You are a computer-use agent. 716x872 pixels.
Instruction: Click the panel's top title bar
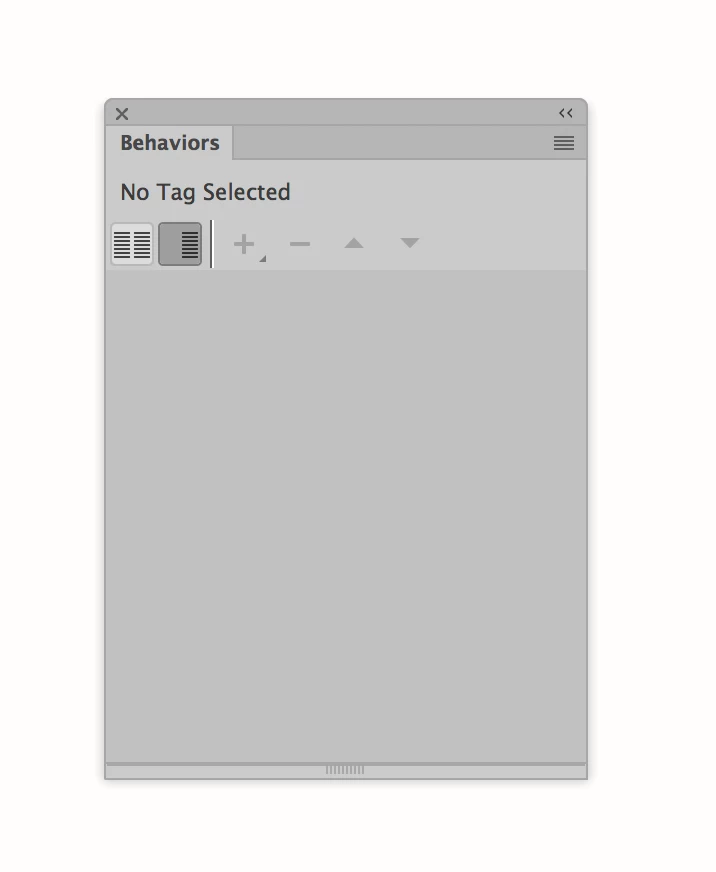345,113
